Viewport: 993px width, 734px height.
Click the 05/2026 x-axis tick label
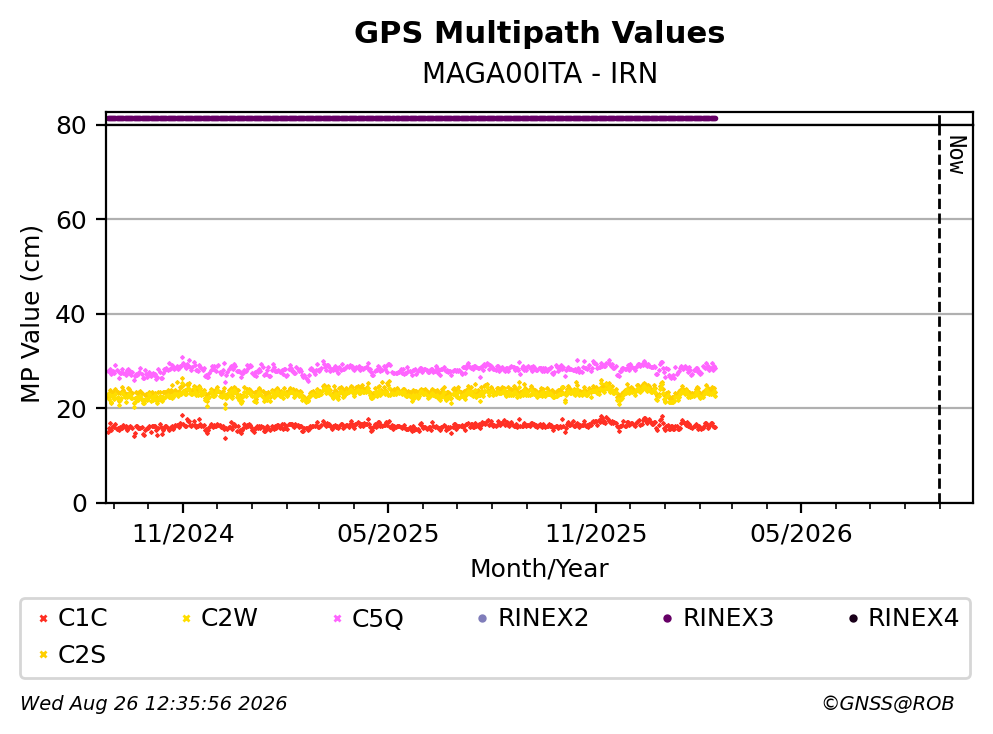coord(801,534)
